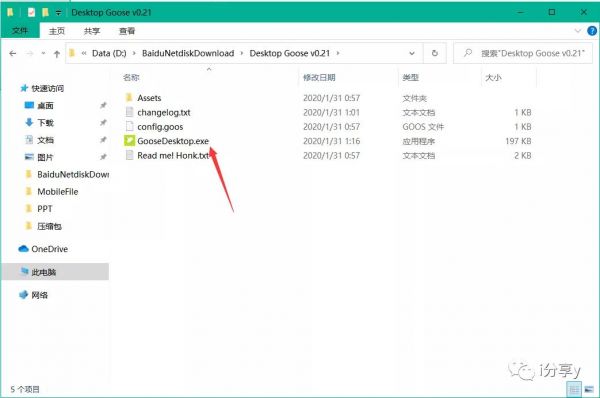Click the GooseDesktop.exe file name
Viewport: 600px width, 398px height.
tap(173, 141)
